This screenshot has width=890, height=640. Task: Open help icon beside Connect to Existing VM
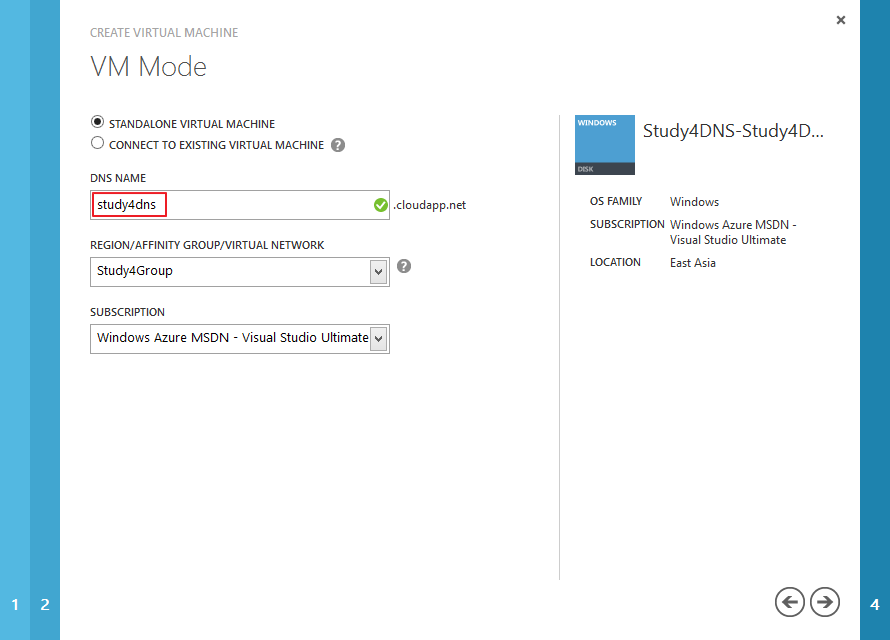tap(338, 145)
